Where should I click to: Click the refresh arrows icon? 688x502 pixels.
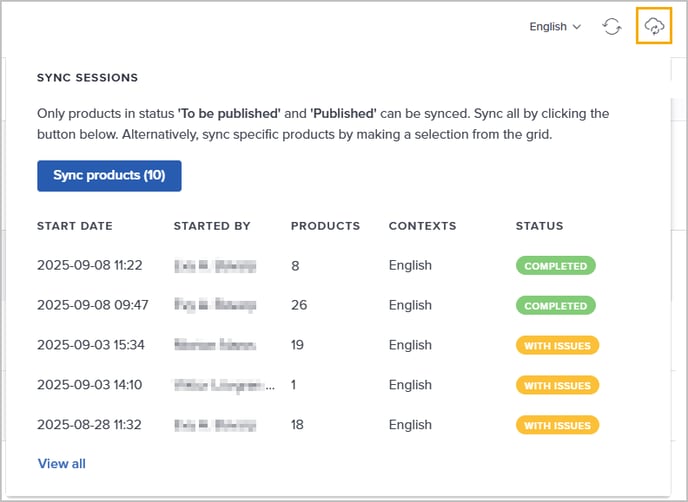[612, 26]
